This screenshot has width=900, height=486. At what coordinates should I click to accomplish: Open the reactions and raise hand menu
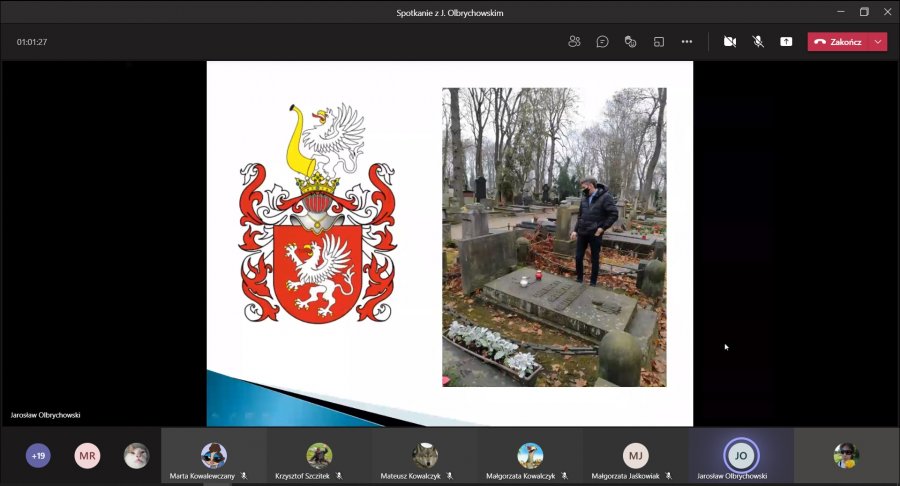[630, 42]
